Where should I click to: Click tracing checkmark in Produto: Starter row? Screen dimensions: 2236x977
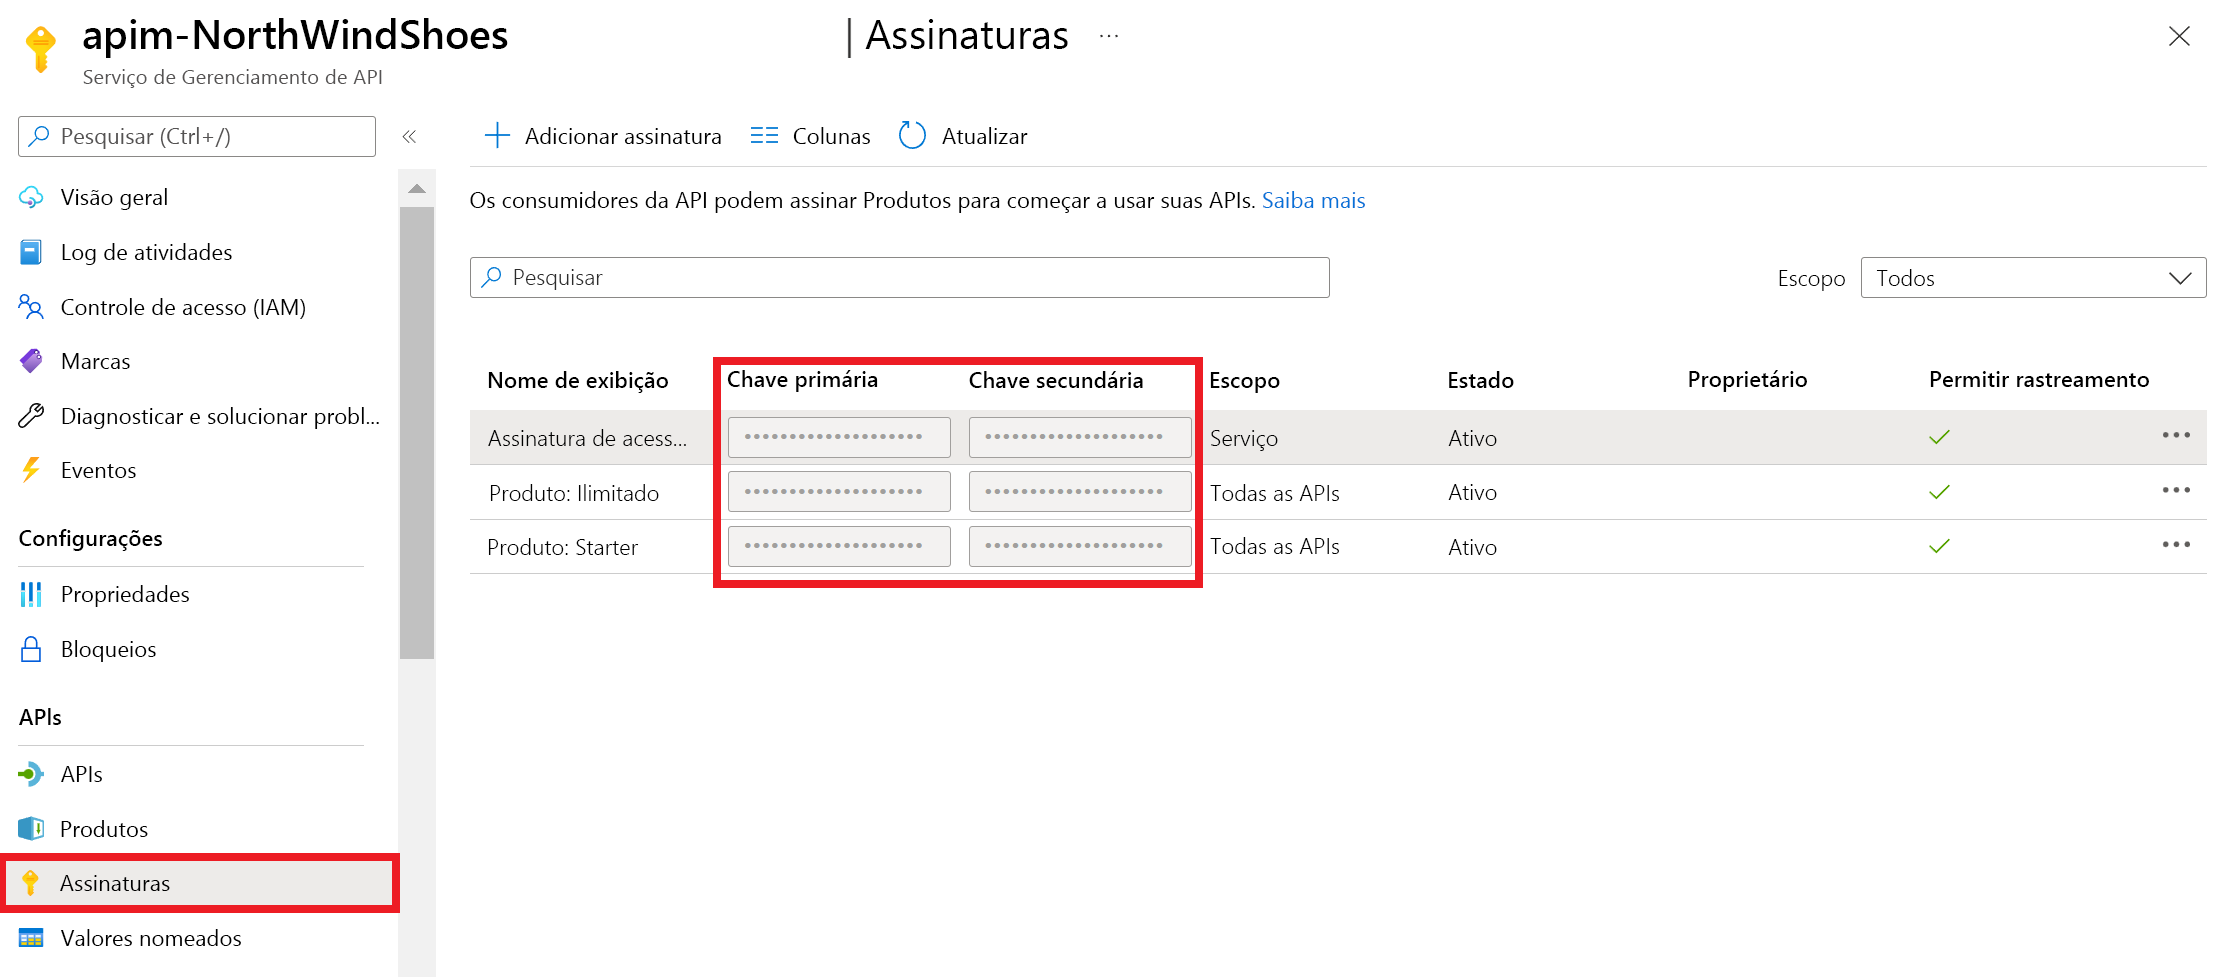[x=1940, y=546]
